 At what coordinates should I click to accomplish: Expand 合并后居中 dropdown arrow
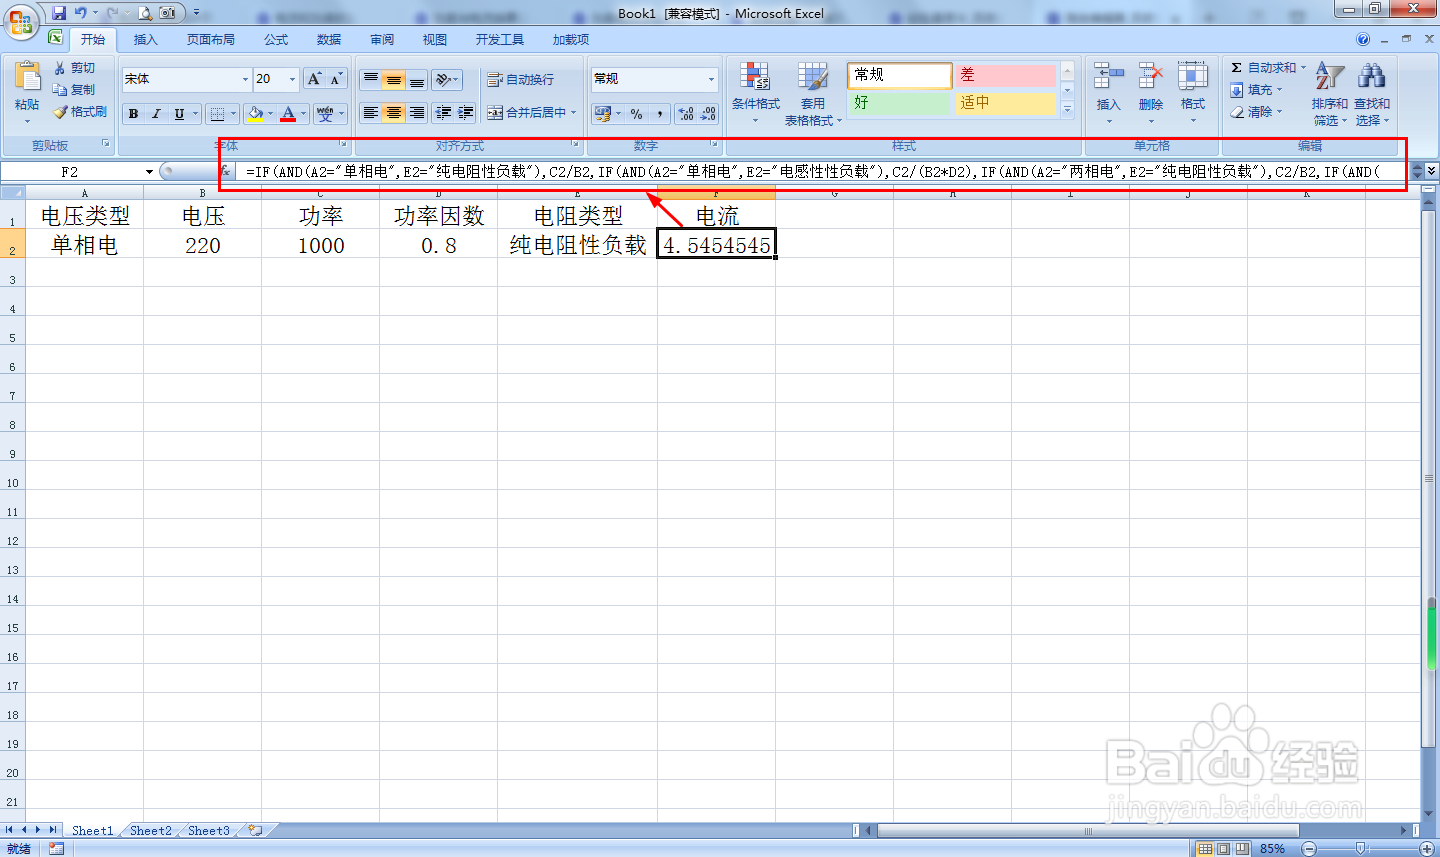point(574,113)
